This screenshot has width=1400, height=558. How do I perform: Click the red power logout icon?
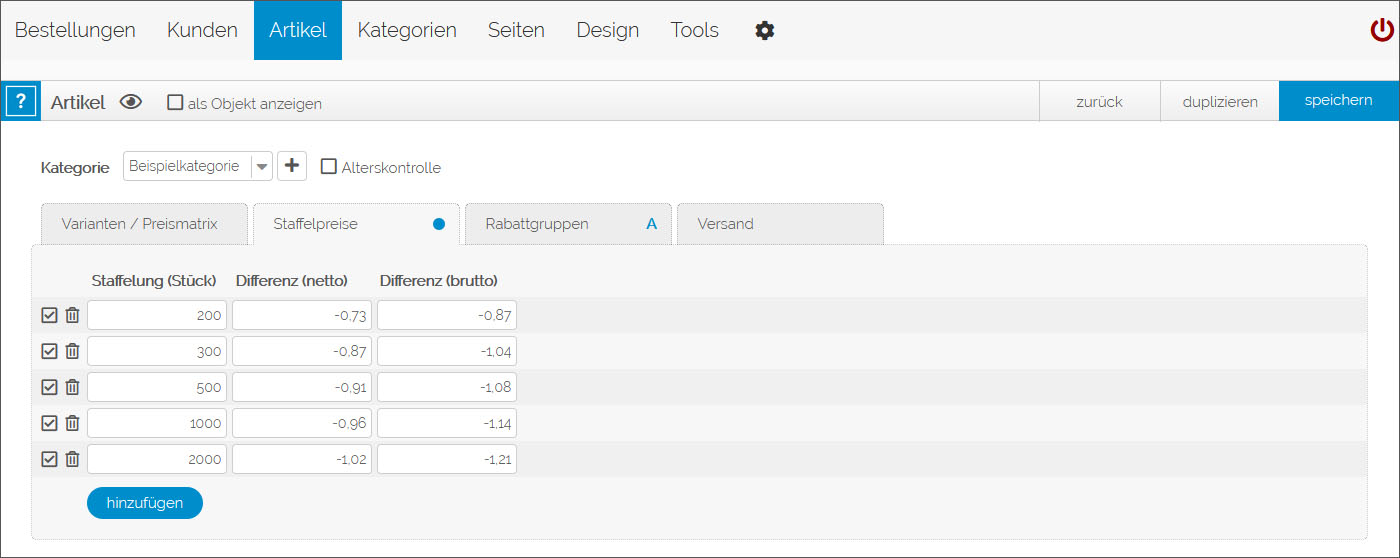(x=1381, y=31)
